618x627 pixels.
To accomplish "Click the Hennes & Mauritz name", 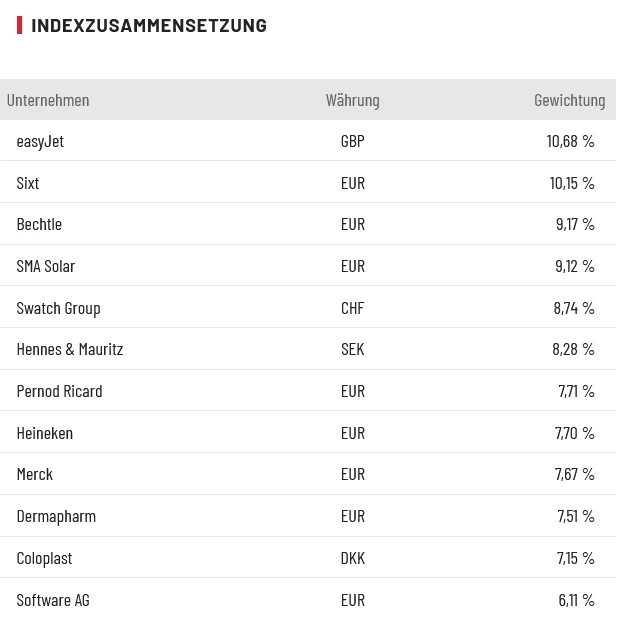I will pyautogui.click(x=70, y=349).
